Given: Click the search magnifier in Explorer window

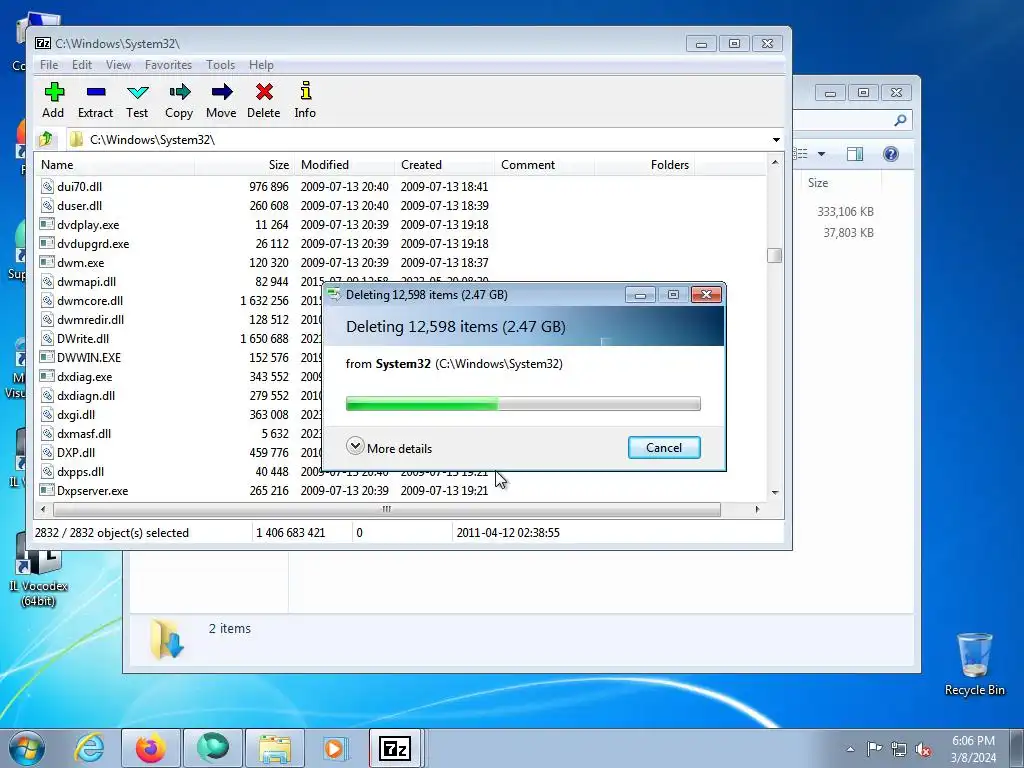Looking at the screenshot, I should pos(900,120).
